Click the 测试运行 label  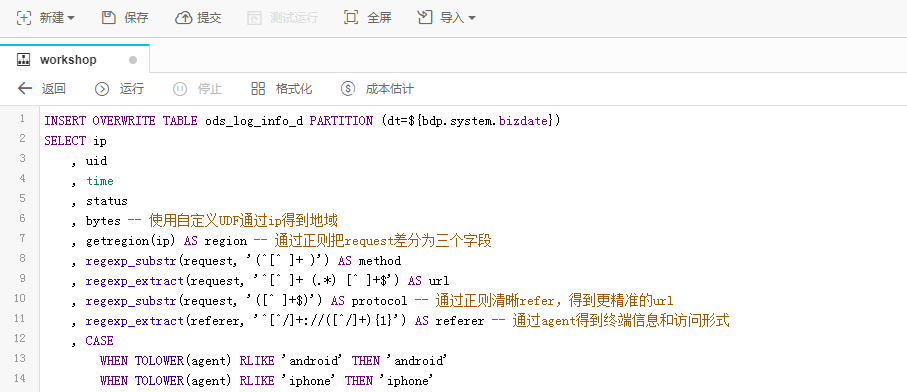click(x=294, y=18)
